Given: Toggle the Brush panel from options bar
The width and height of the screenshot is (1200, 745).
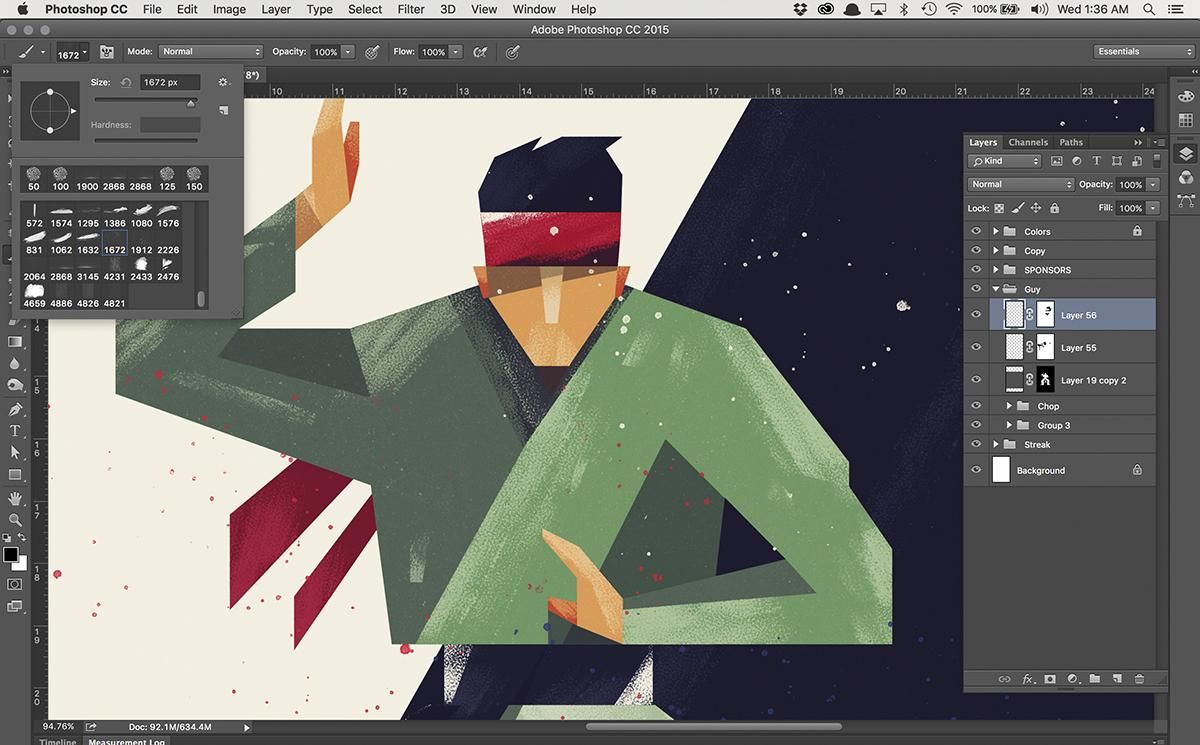Looking at the screenshot, I should (x=107, y=52).
